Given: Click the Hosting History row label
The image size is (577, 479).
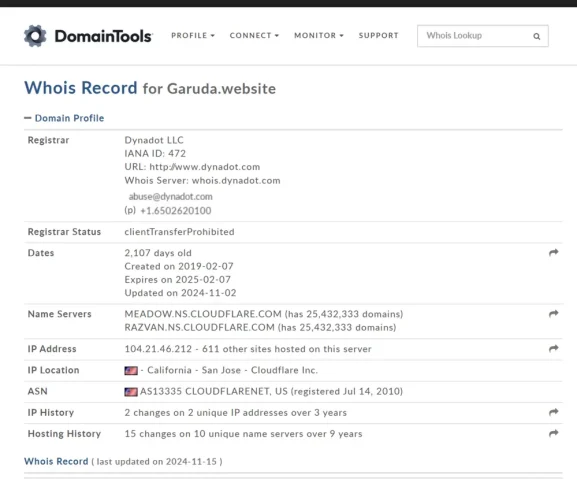Looking at the screenshot, I should 64,434.
